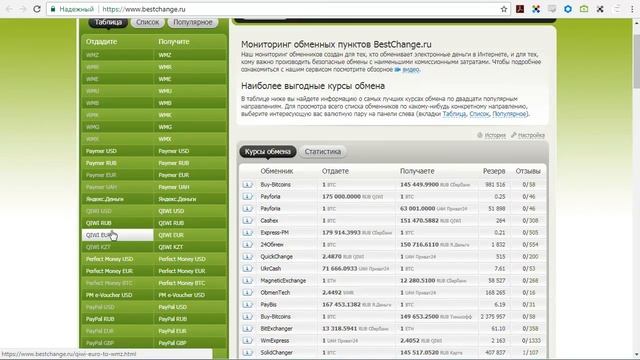Select Perfect Money EUR in the Получите column
Image resolution: width=640 pixels, height=360 pixels.
[190, 271]
